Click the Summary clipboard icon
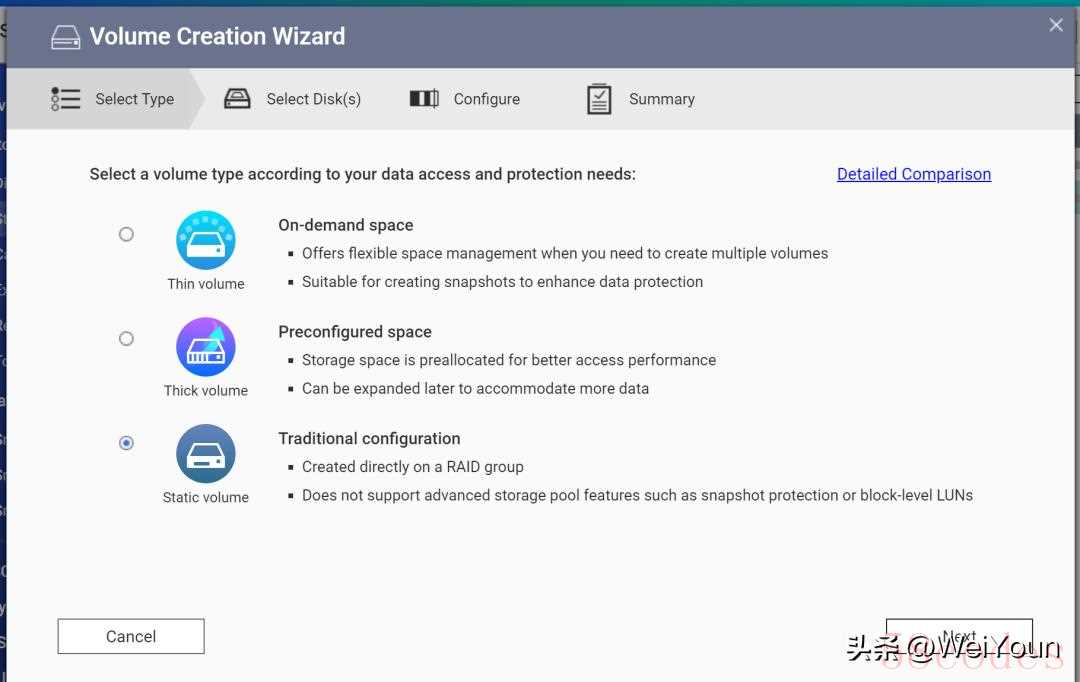Image resolution: width=1080 pixels, height=682 pixels. 599,99
